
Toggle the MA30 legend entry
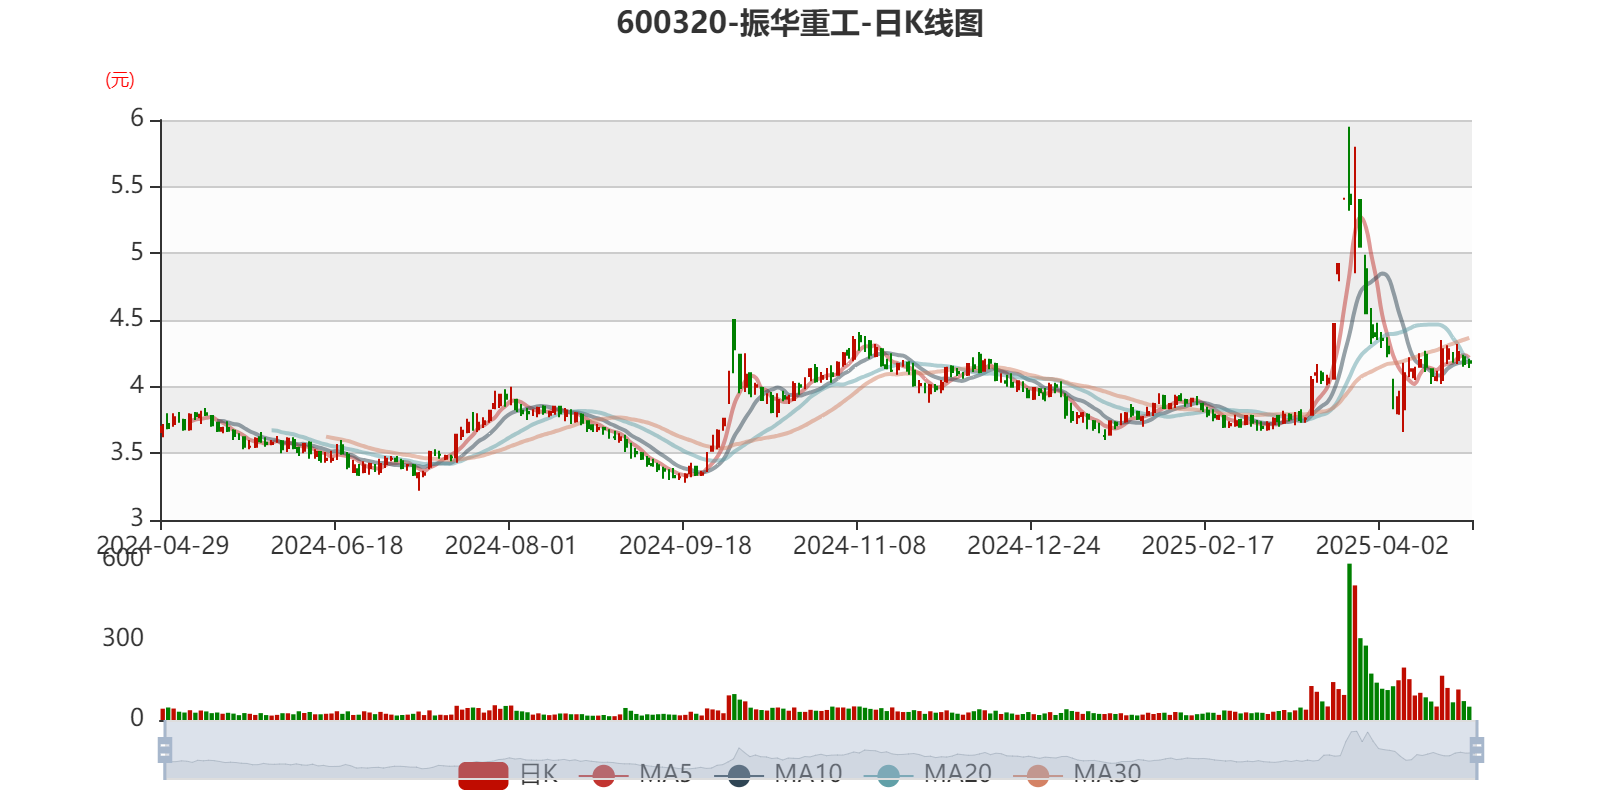point(1077,774)
